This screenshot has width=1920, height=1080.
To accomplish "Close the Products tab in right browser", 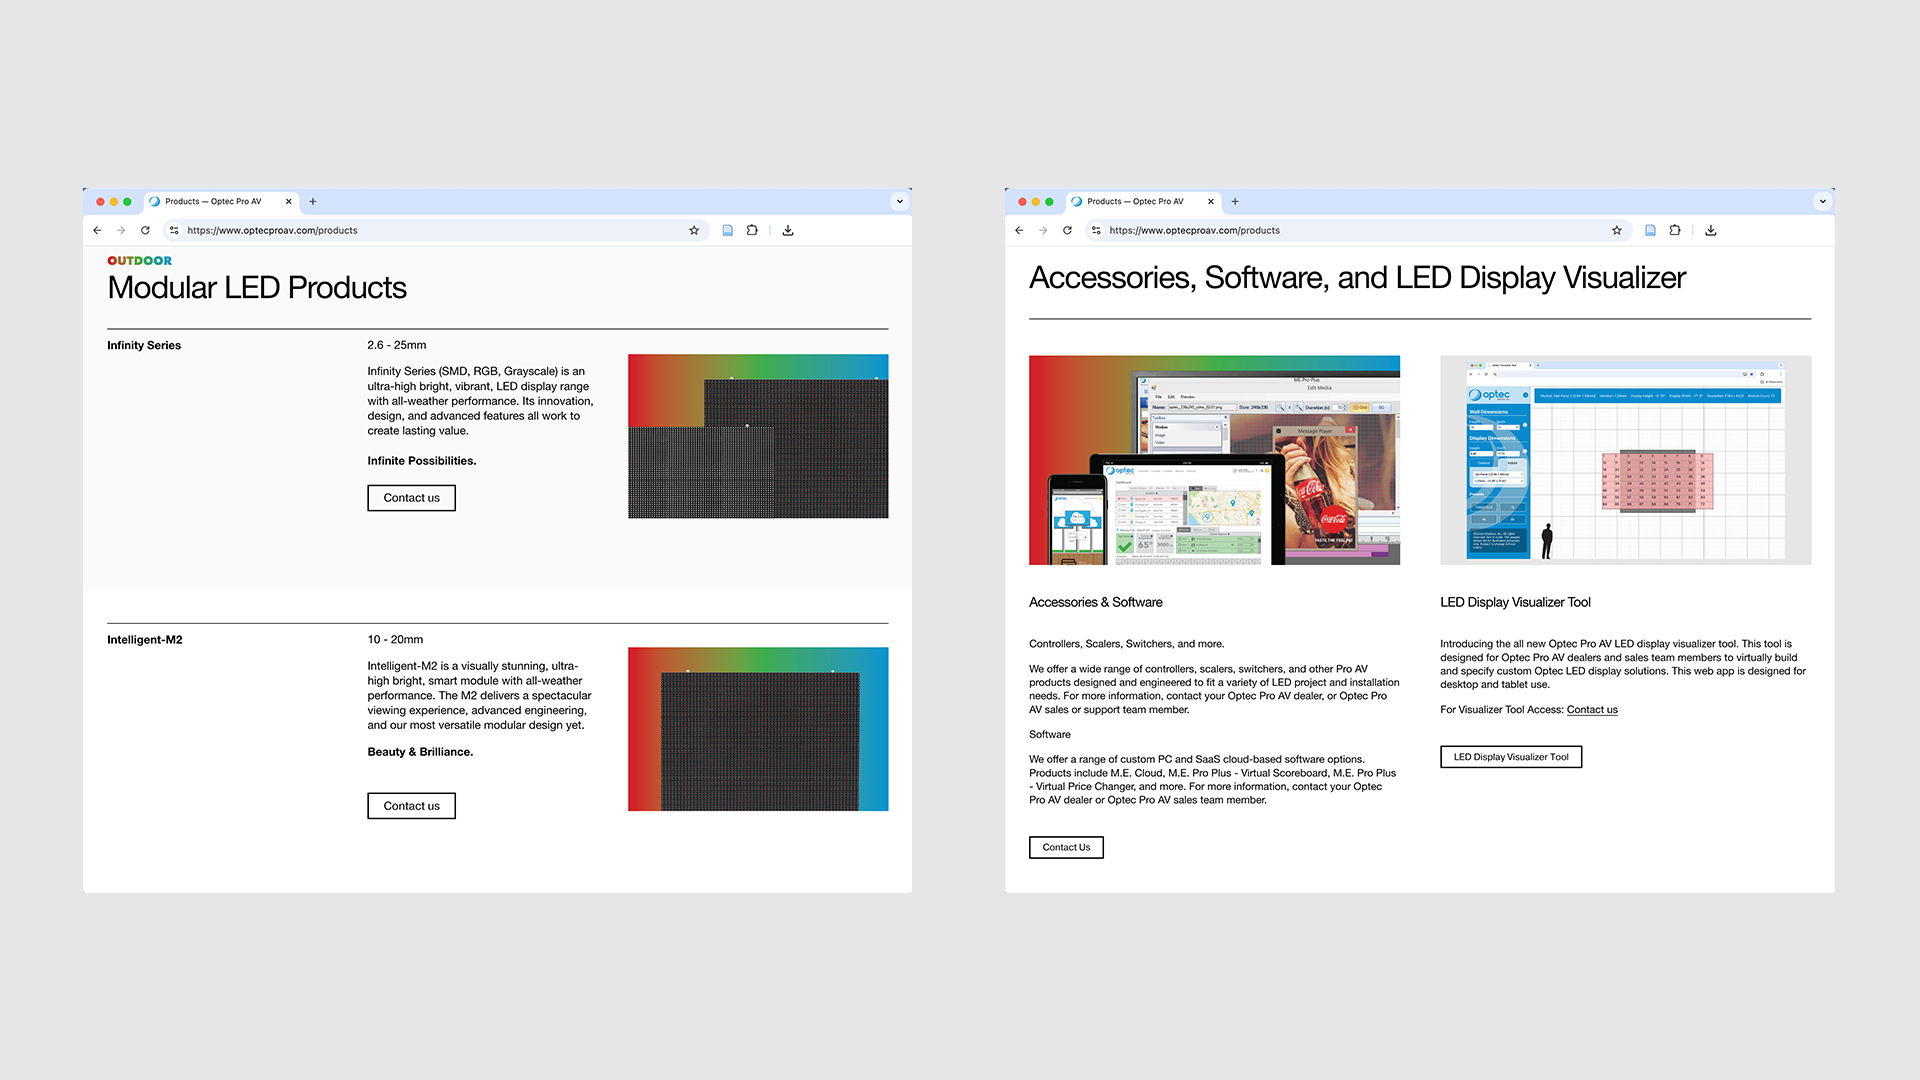I will (x=1211, y=201).
